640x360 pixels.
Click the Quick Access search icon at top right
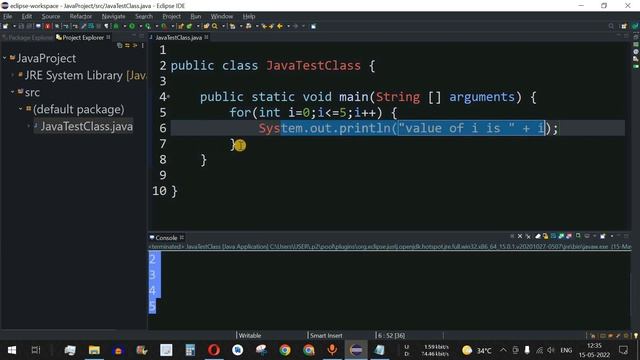coord(611,26)
